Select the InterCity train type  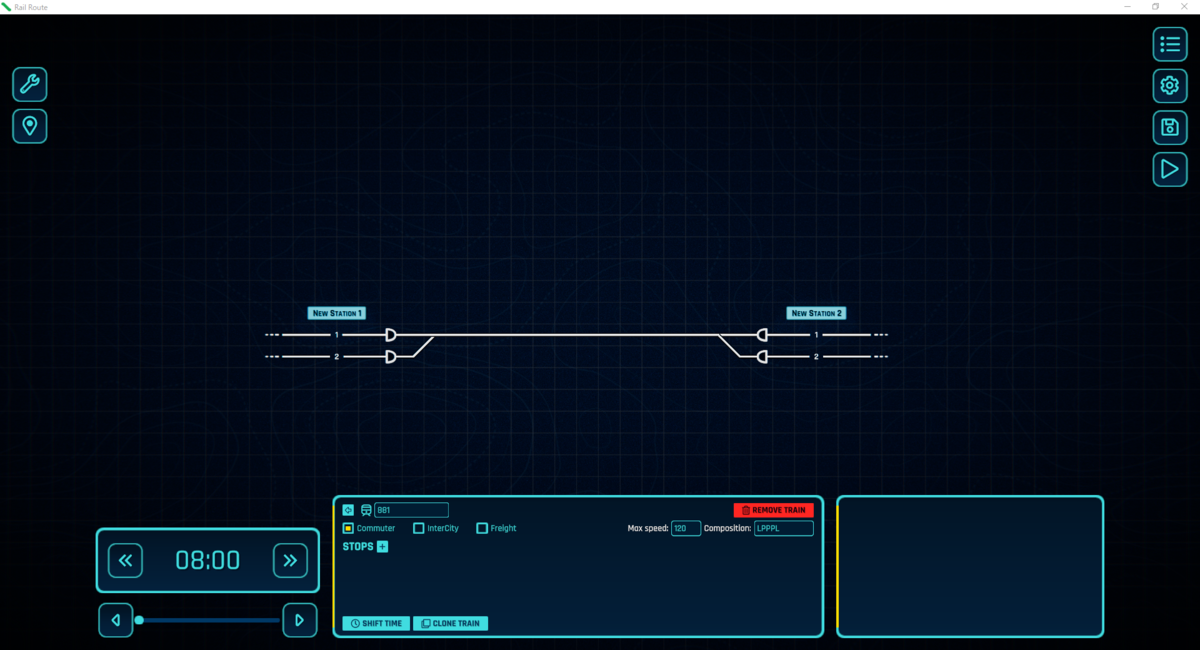(436, 528)
